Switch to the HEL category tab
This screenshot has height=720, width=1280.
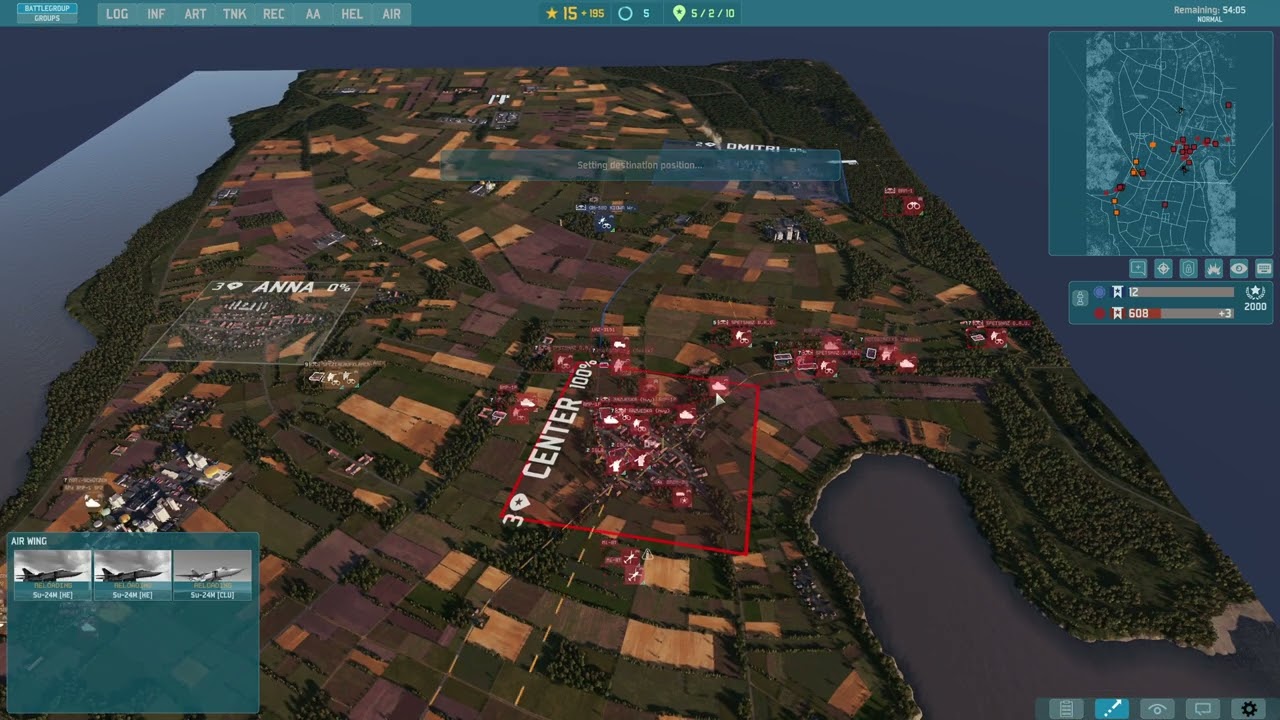point(352,14)
